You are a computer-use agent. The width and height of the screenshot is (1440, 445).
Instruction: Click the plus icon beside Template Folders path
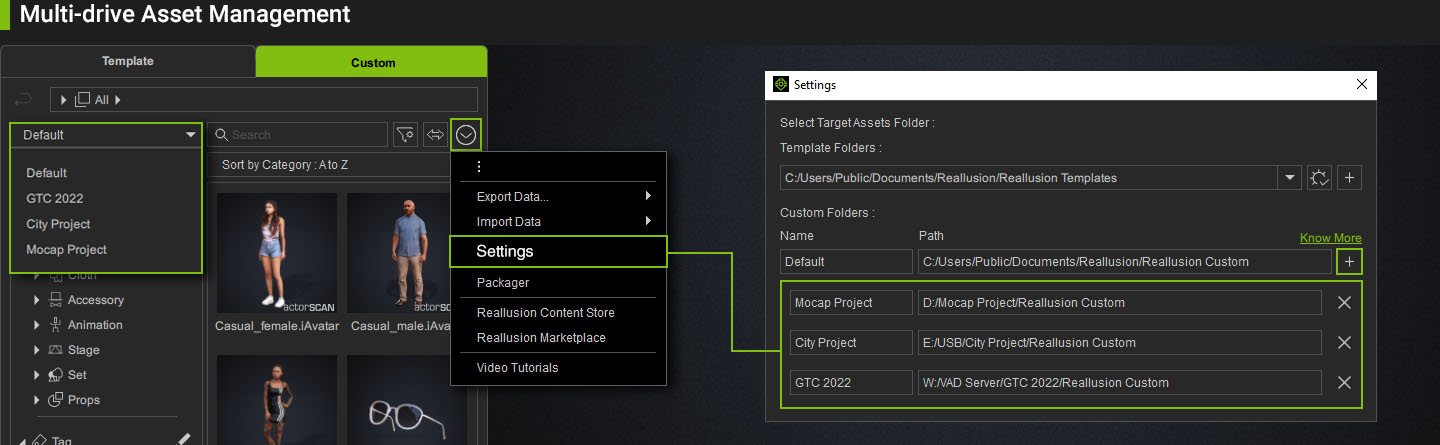(1349, 178)
